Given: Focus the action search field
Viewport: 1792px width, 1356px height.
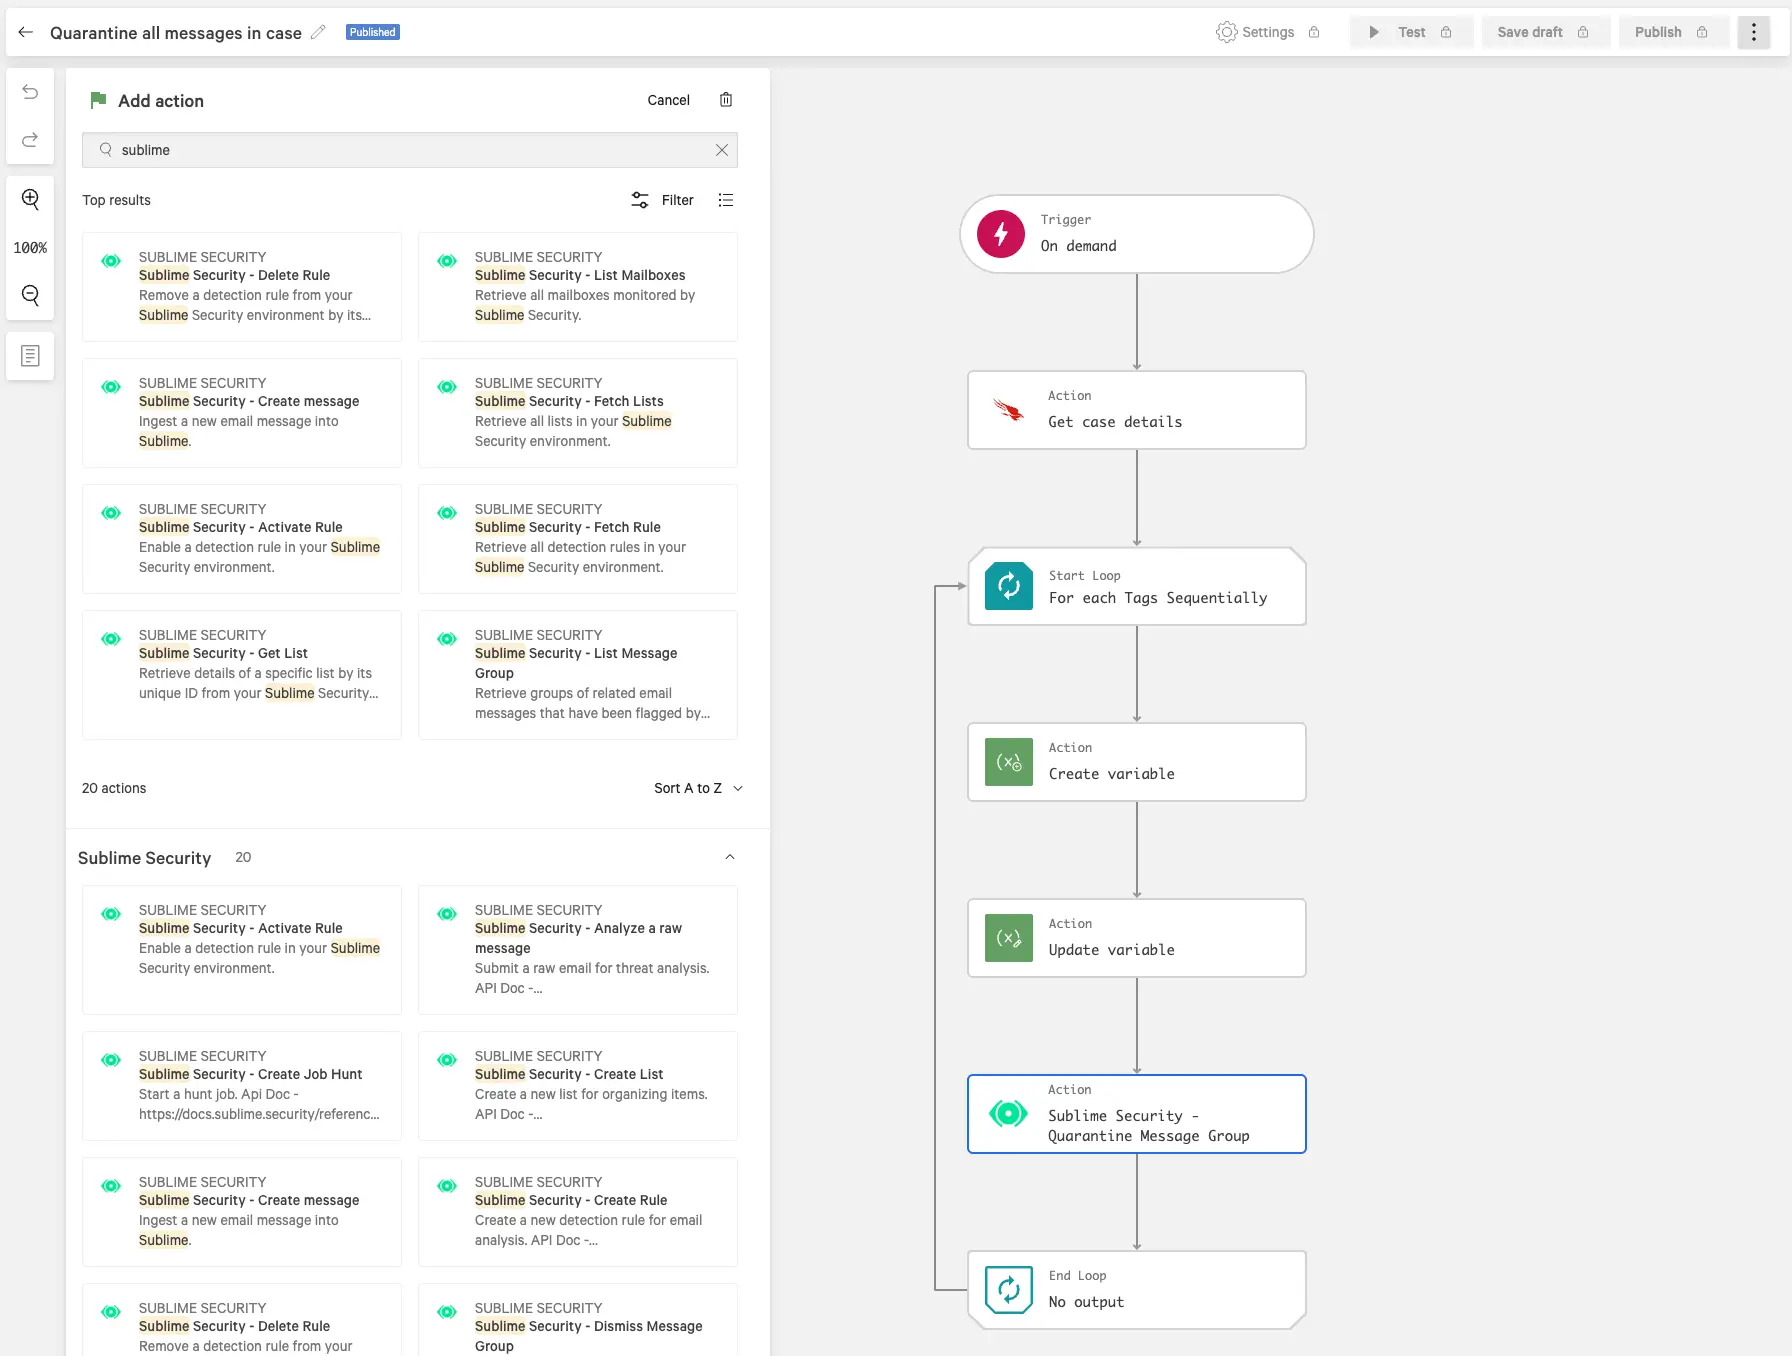Looking at the screenshot, I should (x=410, y=150).
